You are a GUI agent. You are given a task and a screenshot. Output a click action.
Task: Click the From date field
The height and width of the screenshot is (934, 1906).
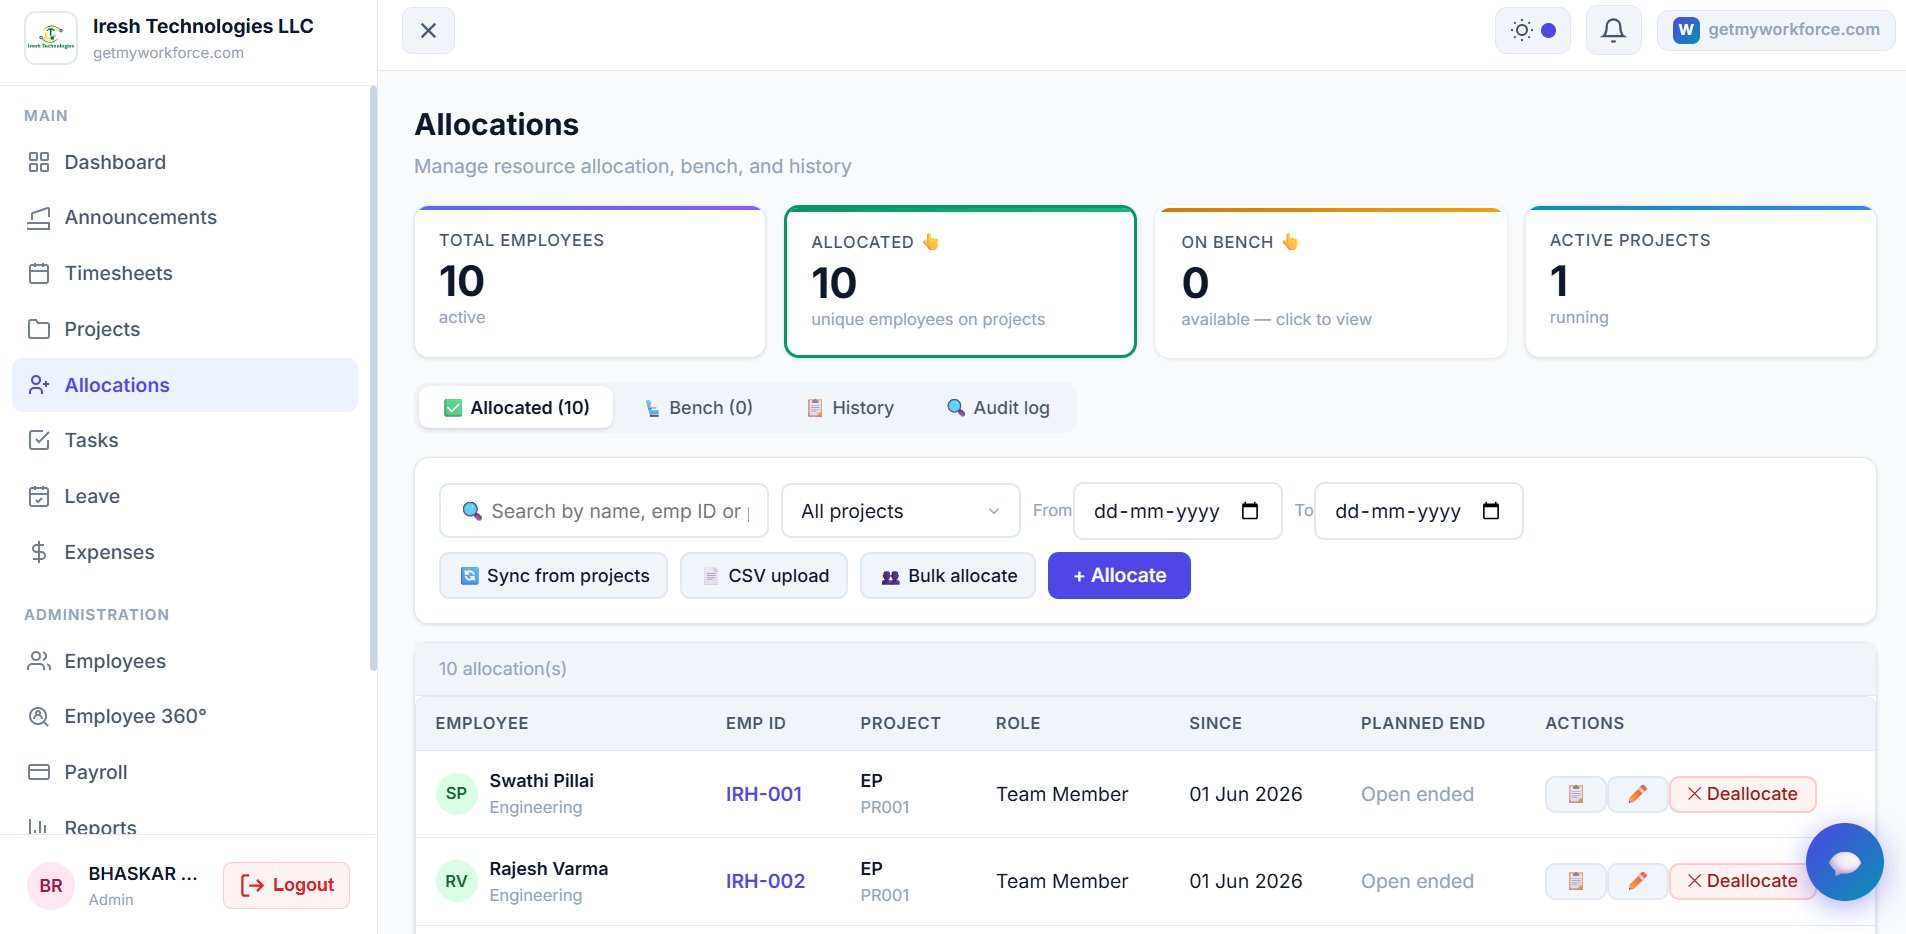pos(1177,511)
